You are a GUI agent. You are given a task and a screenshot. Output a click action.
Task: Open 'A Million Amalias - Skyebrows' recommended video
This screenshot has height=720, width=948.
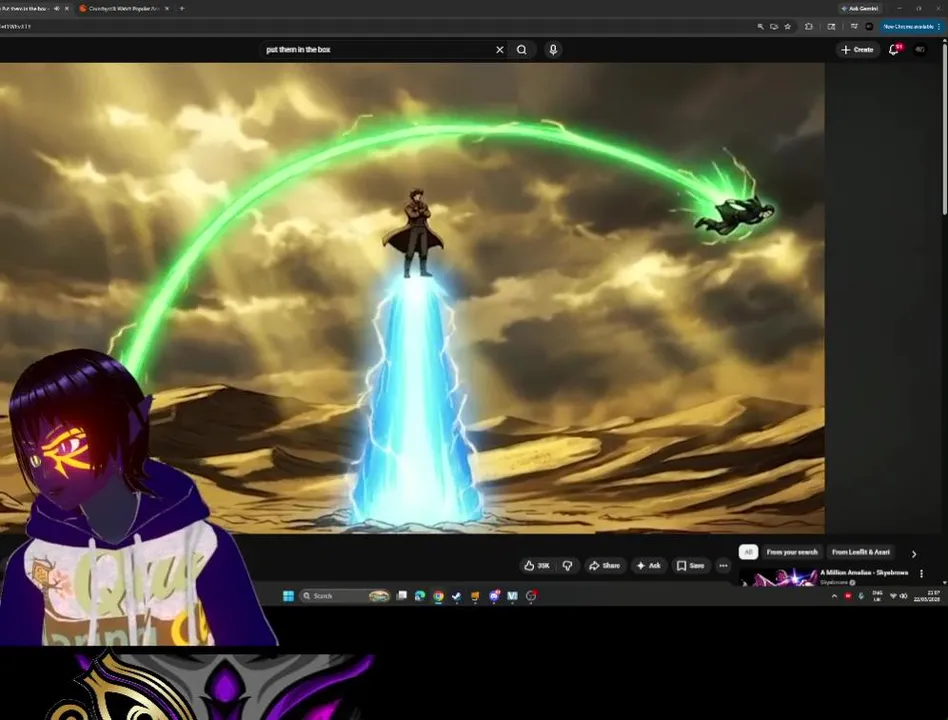coord(864,572)
